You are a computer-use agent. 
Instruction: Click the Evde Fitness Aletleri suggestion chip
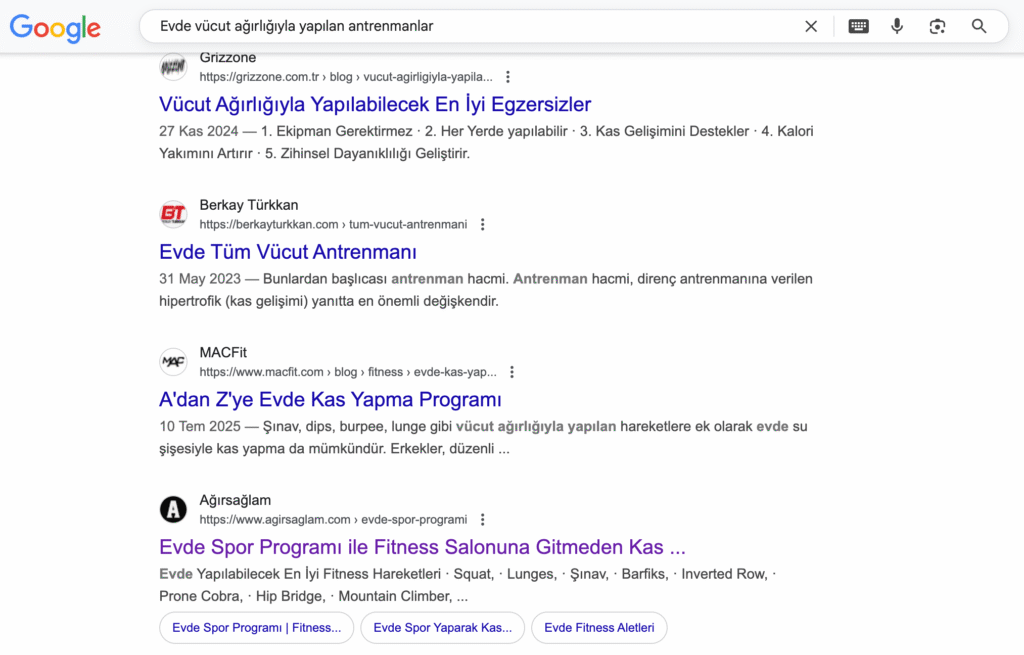pyautogui.click(x=599, y=627)
